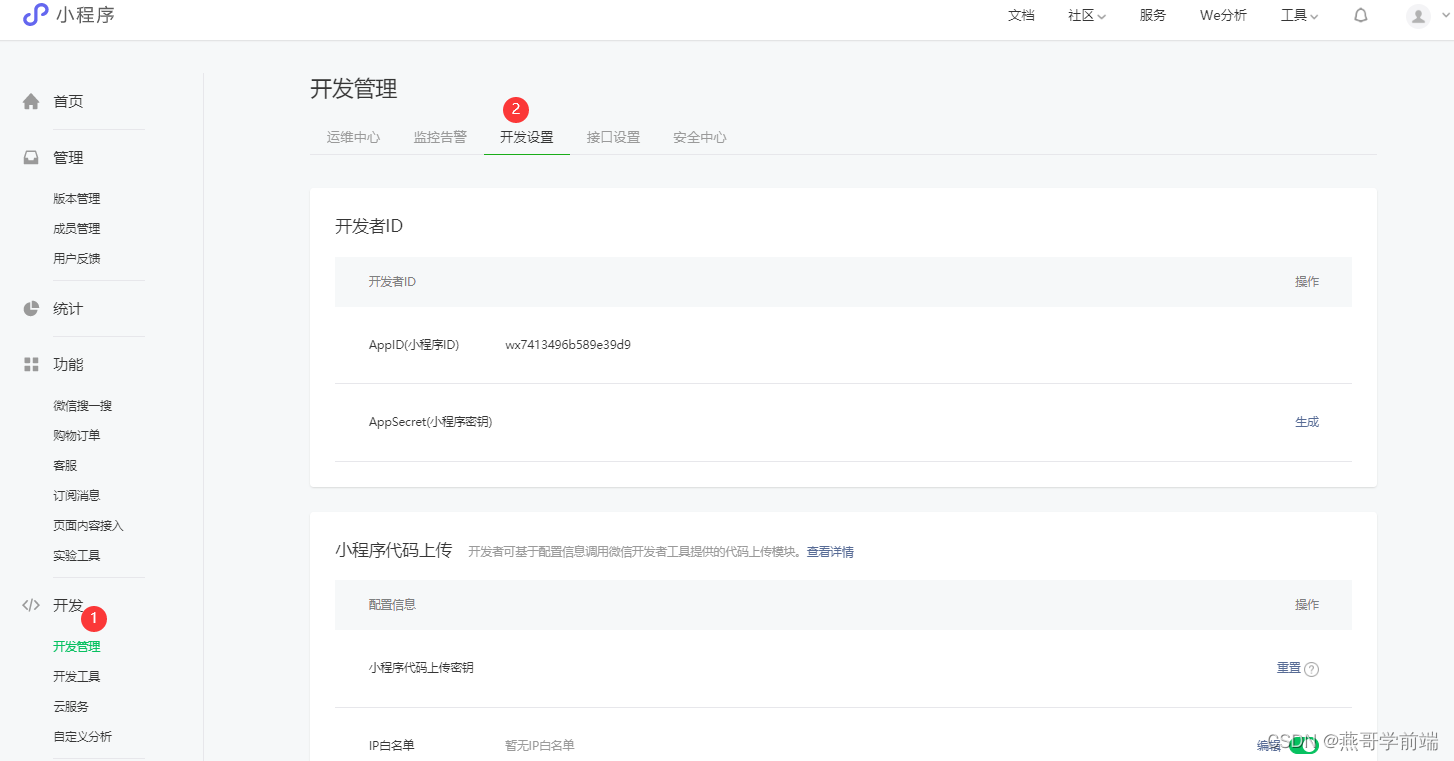Open 订阅消息 in the sidebar
1454x761 pixels.
[77, 495]
